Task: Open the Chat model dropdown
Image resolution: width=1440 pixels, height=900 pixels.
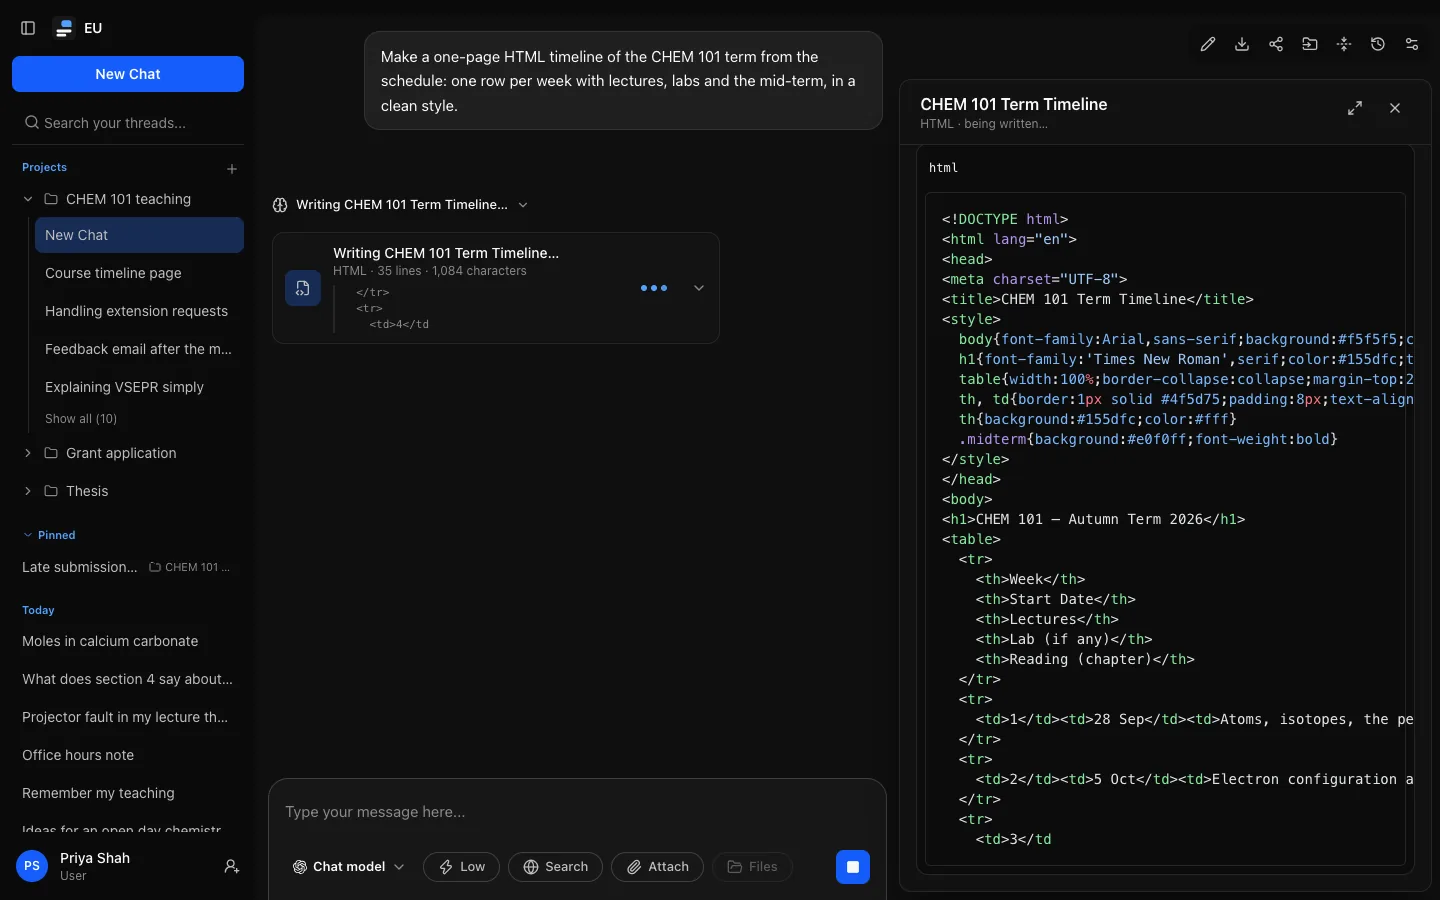Action: pyautogui.click(x=348, y=867)
